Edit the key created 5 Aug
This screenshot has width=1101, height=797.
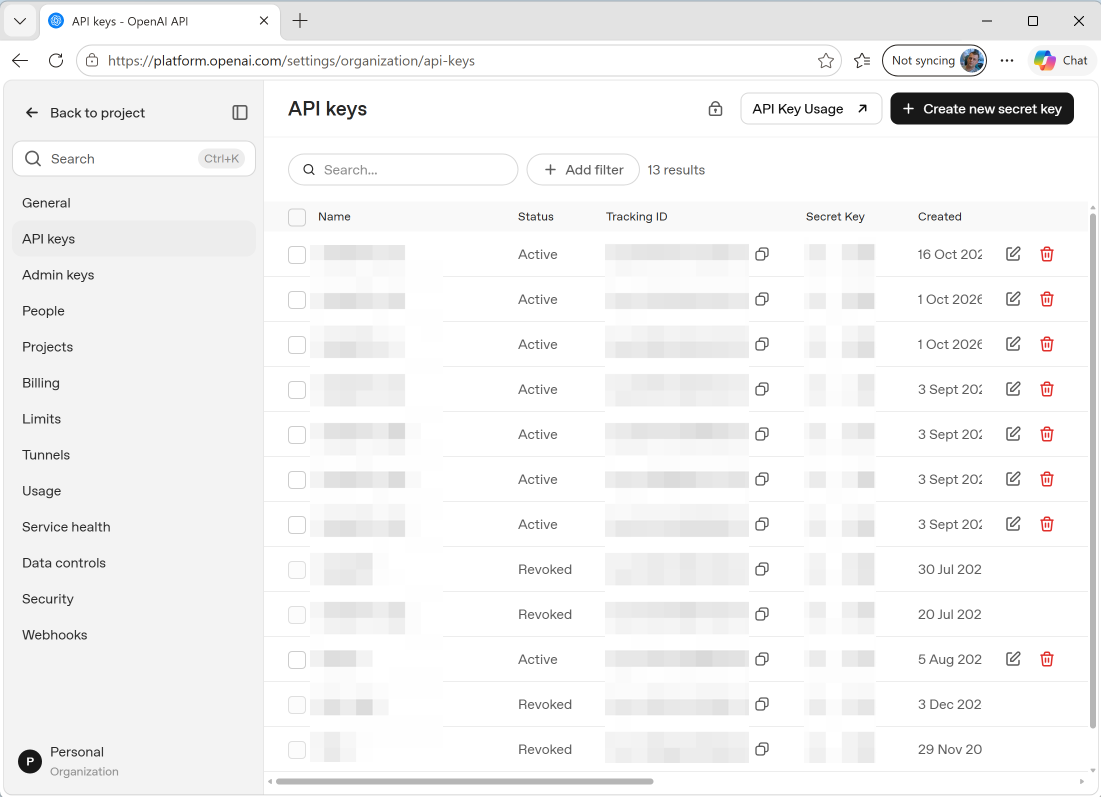pos(1013,659)
